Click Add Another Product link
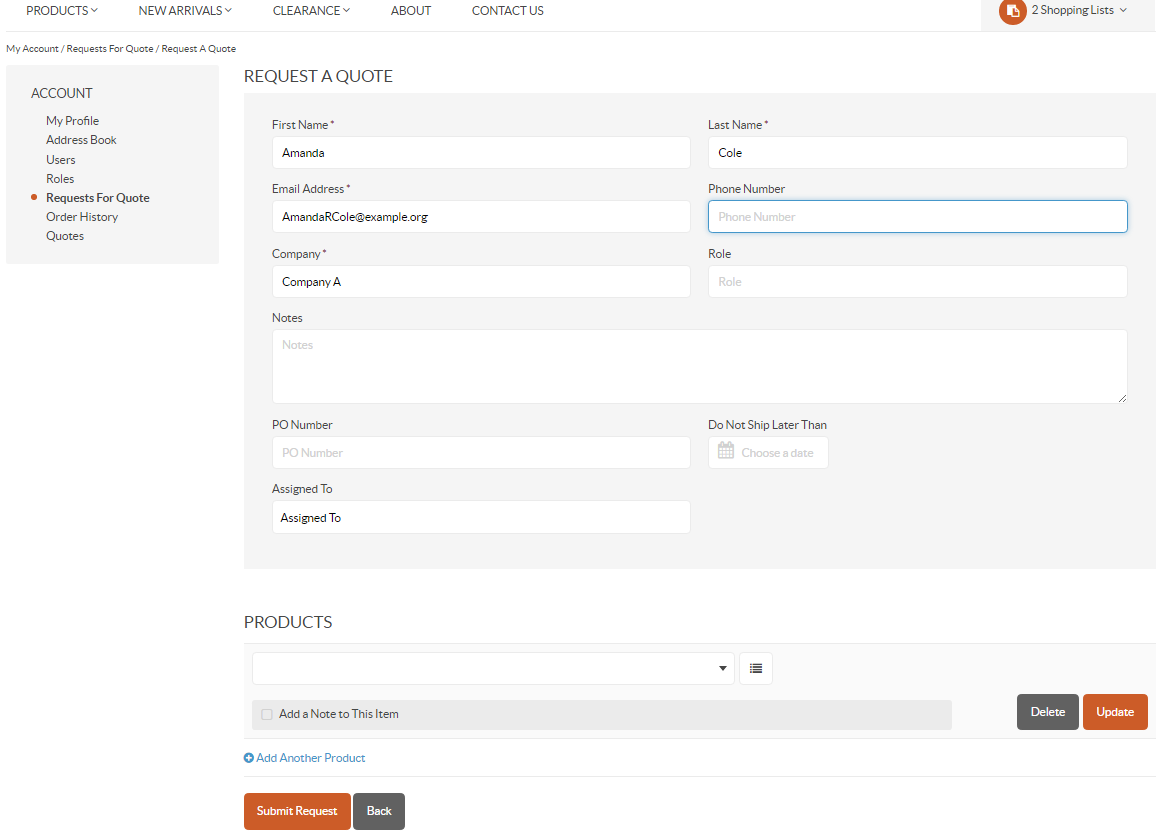The height and width of the screenshot is (831, 1168). click(311, 758)
